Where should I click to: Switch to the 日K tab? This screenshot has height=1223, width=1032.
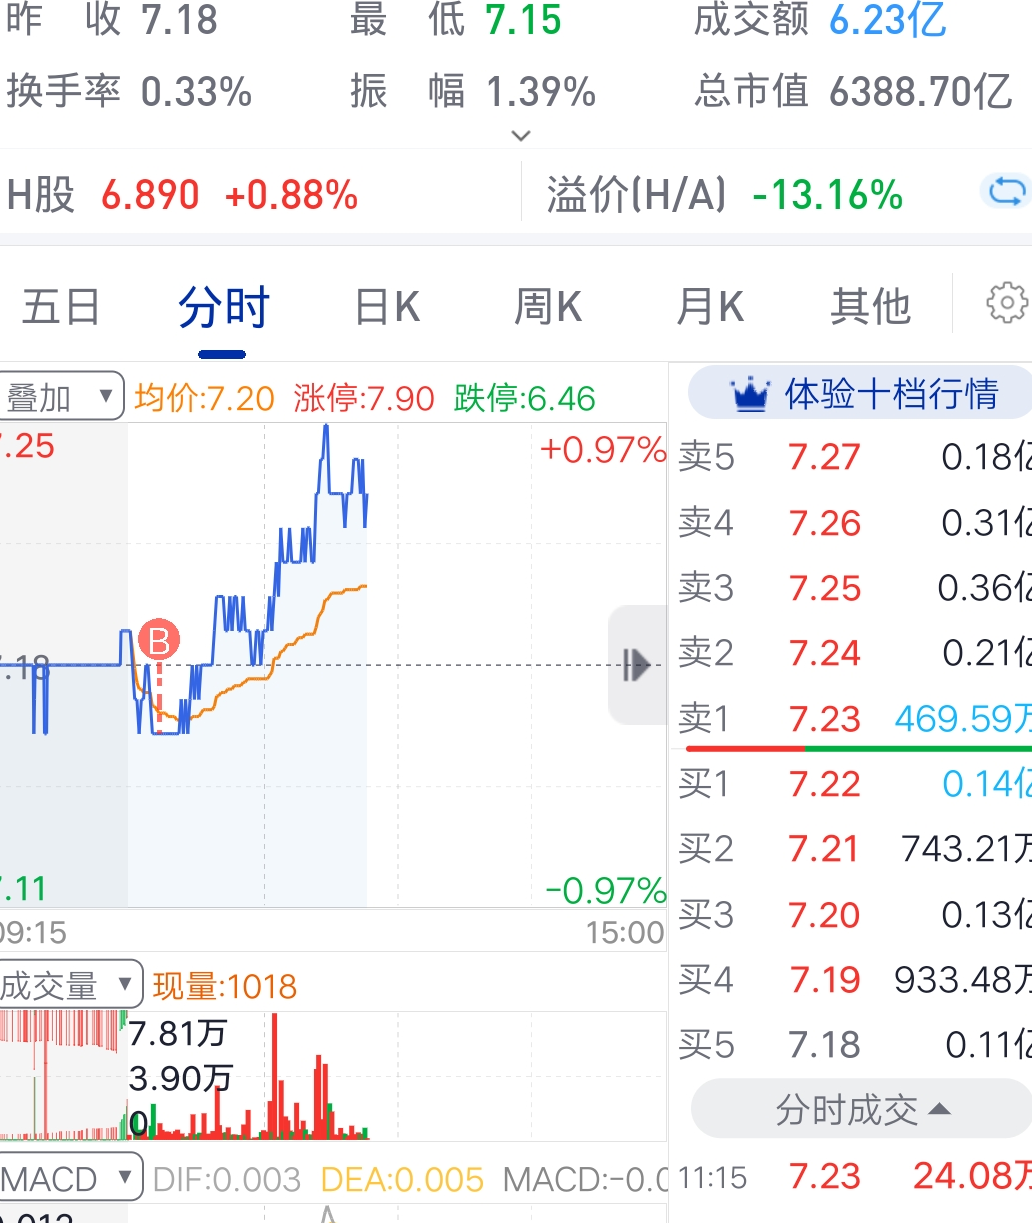(387, 306)
